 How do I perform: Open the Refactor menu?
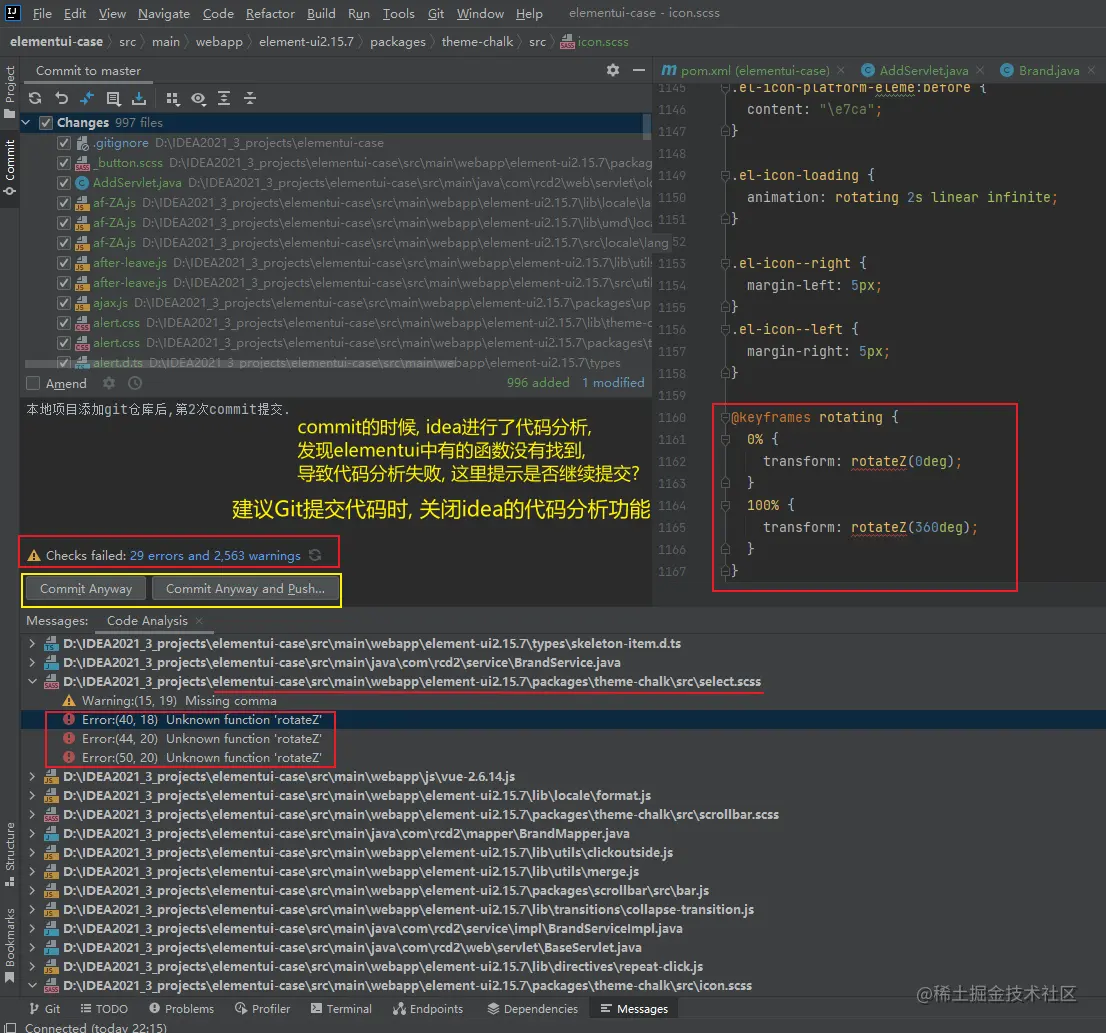point(270,13)
